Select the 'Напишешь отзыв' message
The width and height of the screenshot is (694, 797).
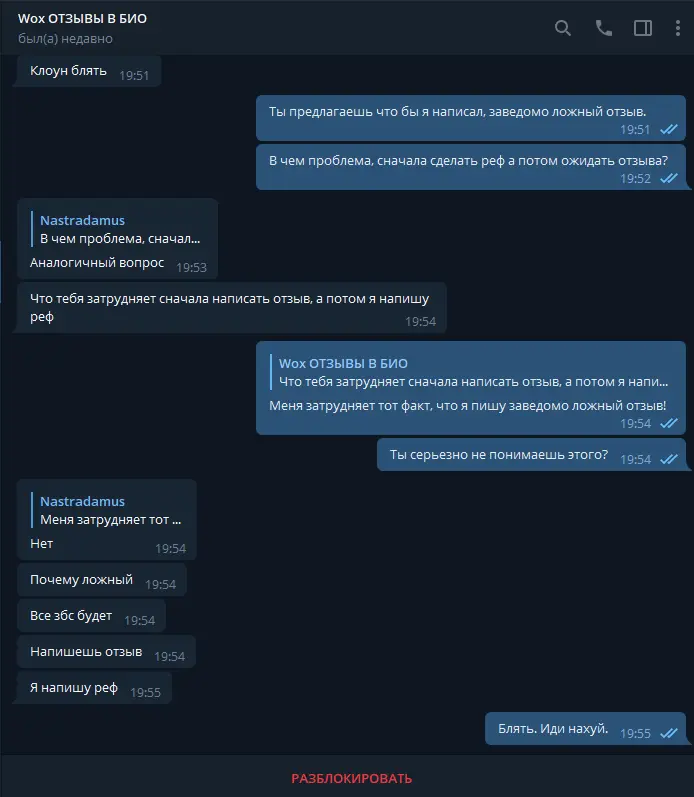tap(106, 652)
